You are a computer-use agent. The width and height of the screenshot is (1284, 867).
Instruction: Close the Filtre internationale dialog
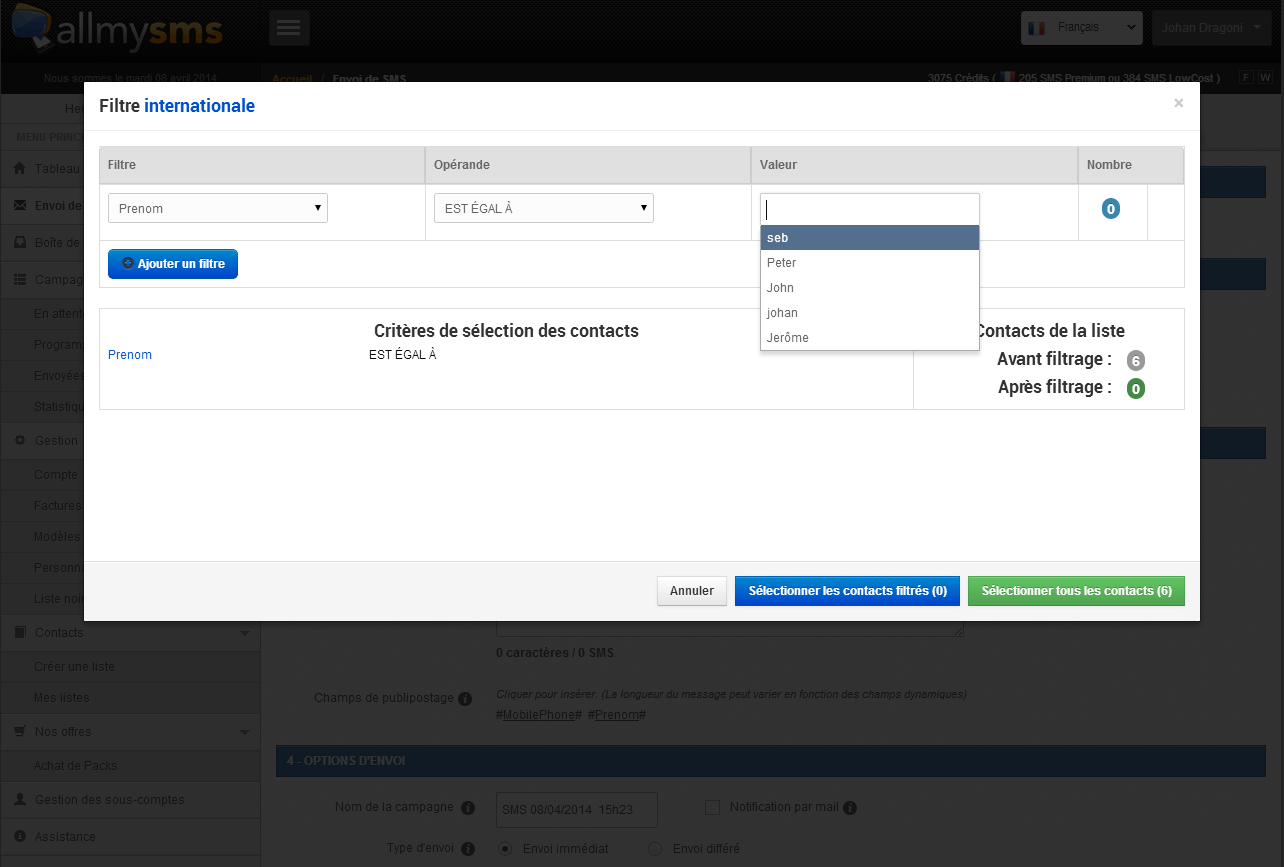tap(1178, 103)
